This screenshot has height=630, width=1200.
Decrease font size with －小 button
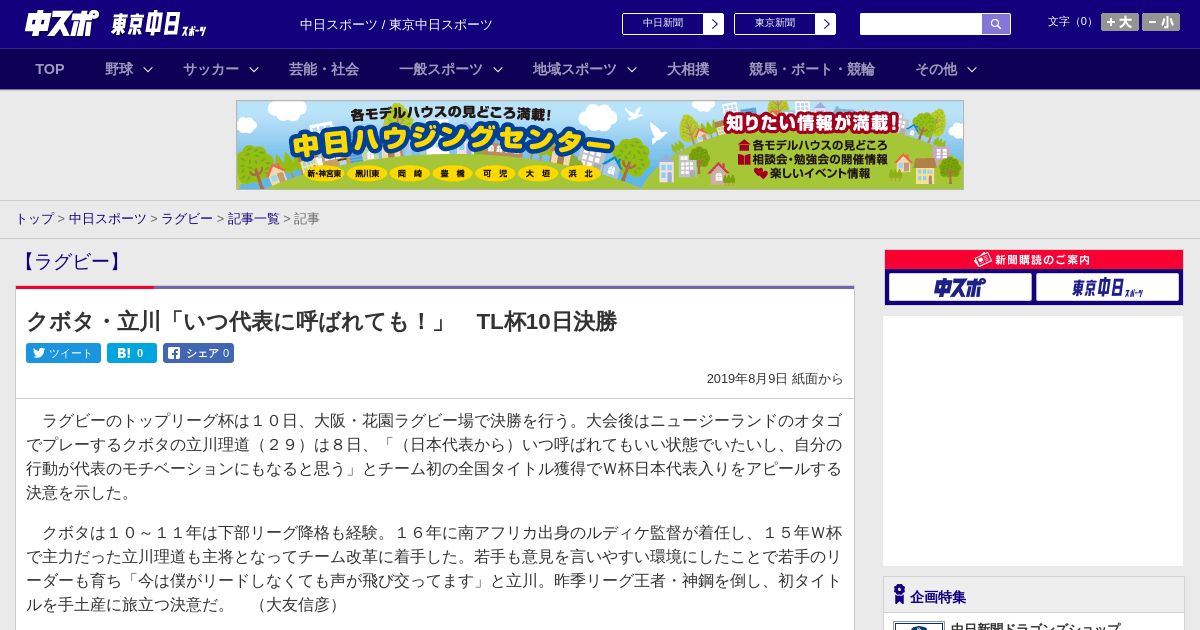[x=1161, y=22]
